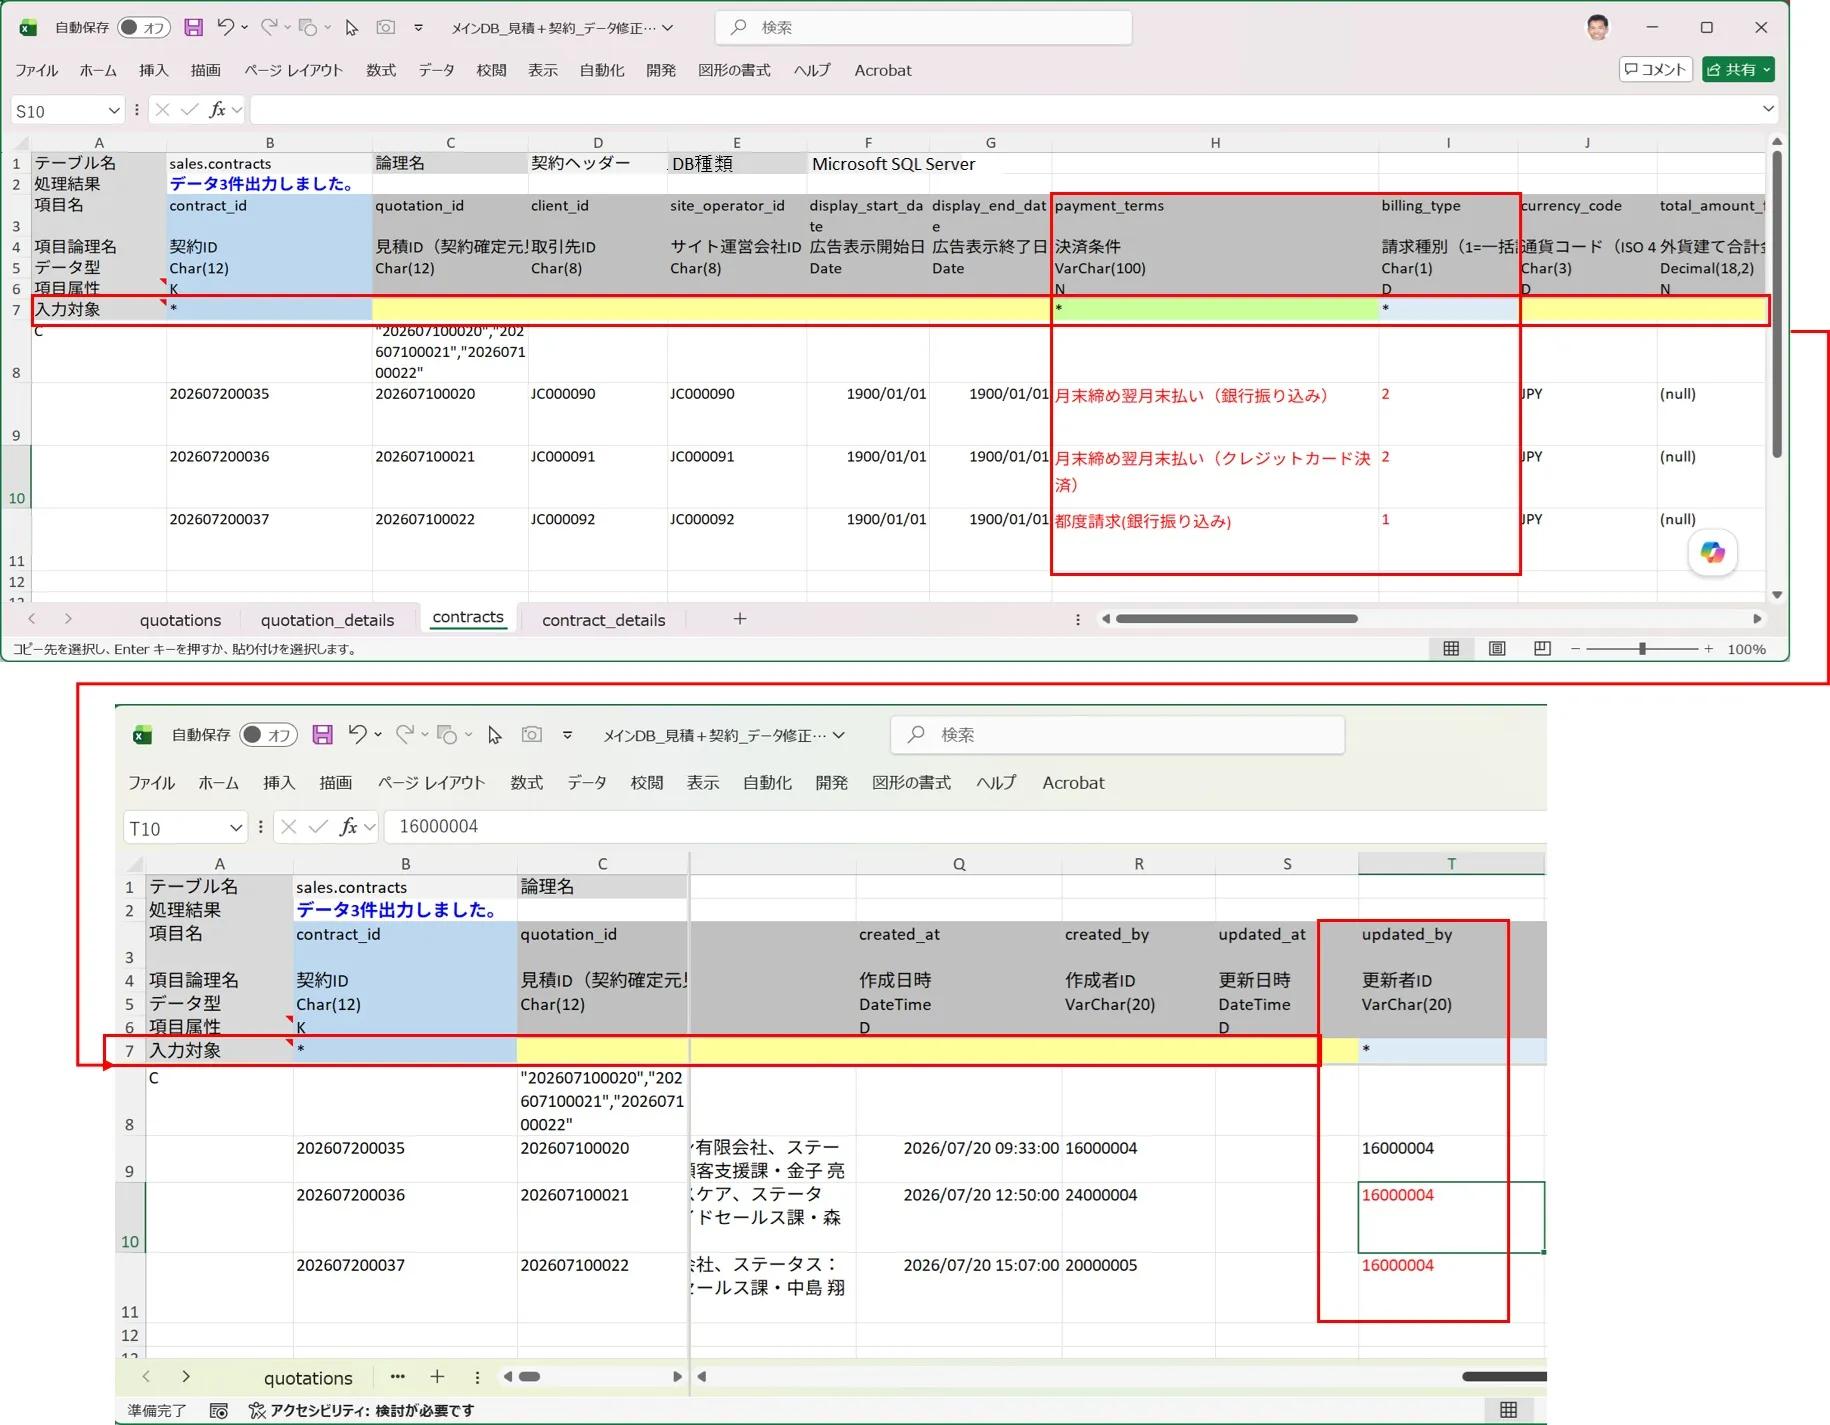Open file name dropdown in top window title

668,28
